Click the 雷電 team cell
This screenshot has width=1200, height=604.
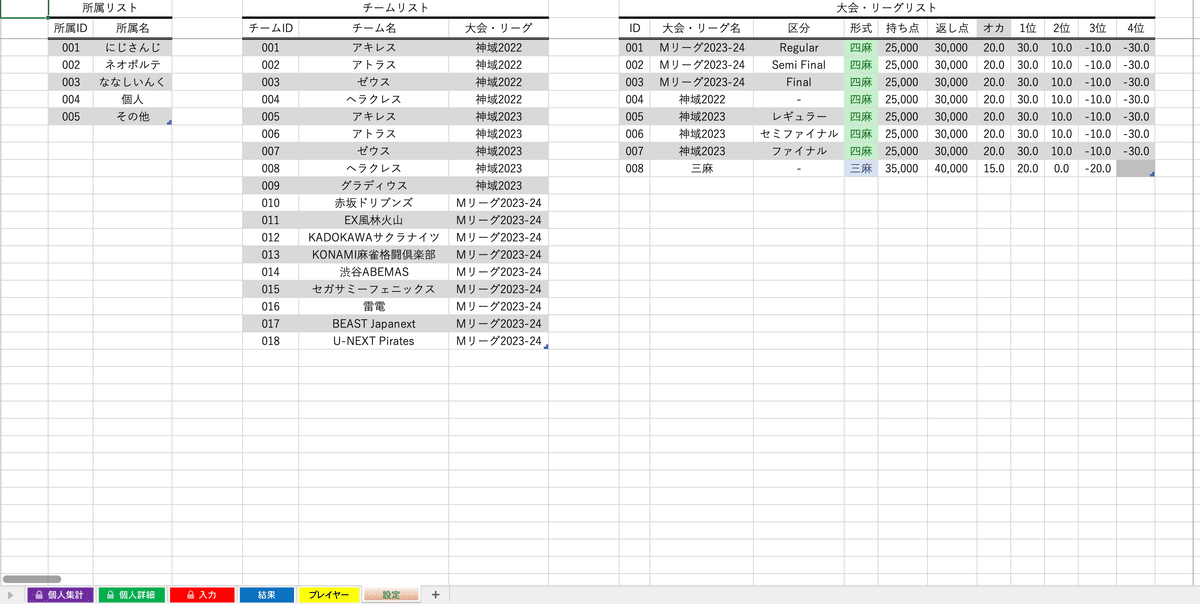(374, 306)
